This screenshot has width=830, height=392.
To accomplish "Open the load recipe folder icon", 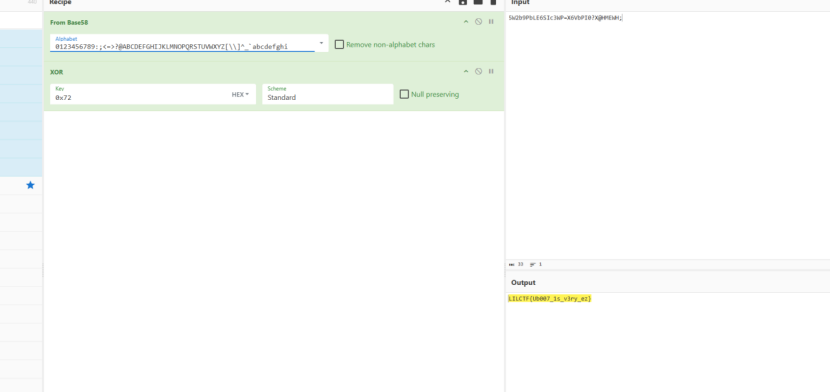I will pyautogui.click(x=478, y=2).
